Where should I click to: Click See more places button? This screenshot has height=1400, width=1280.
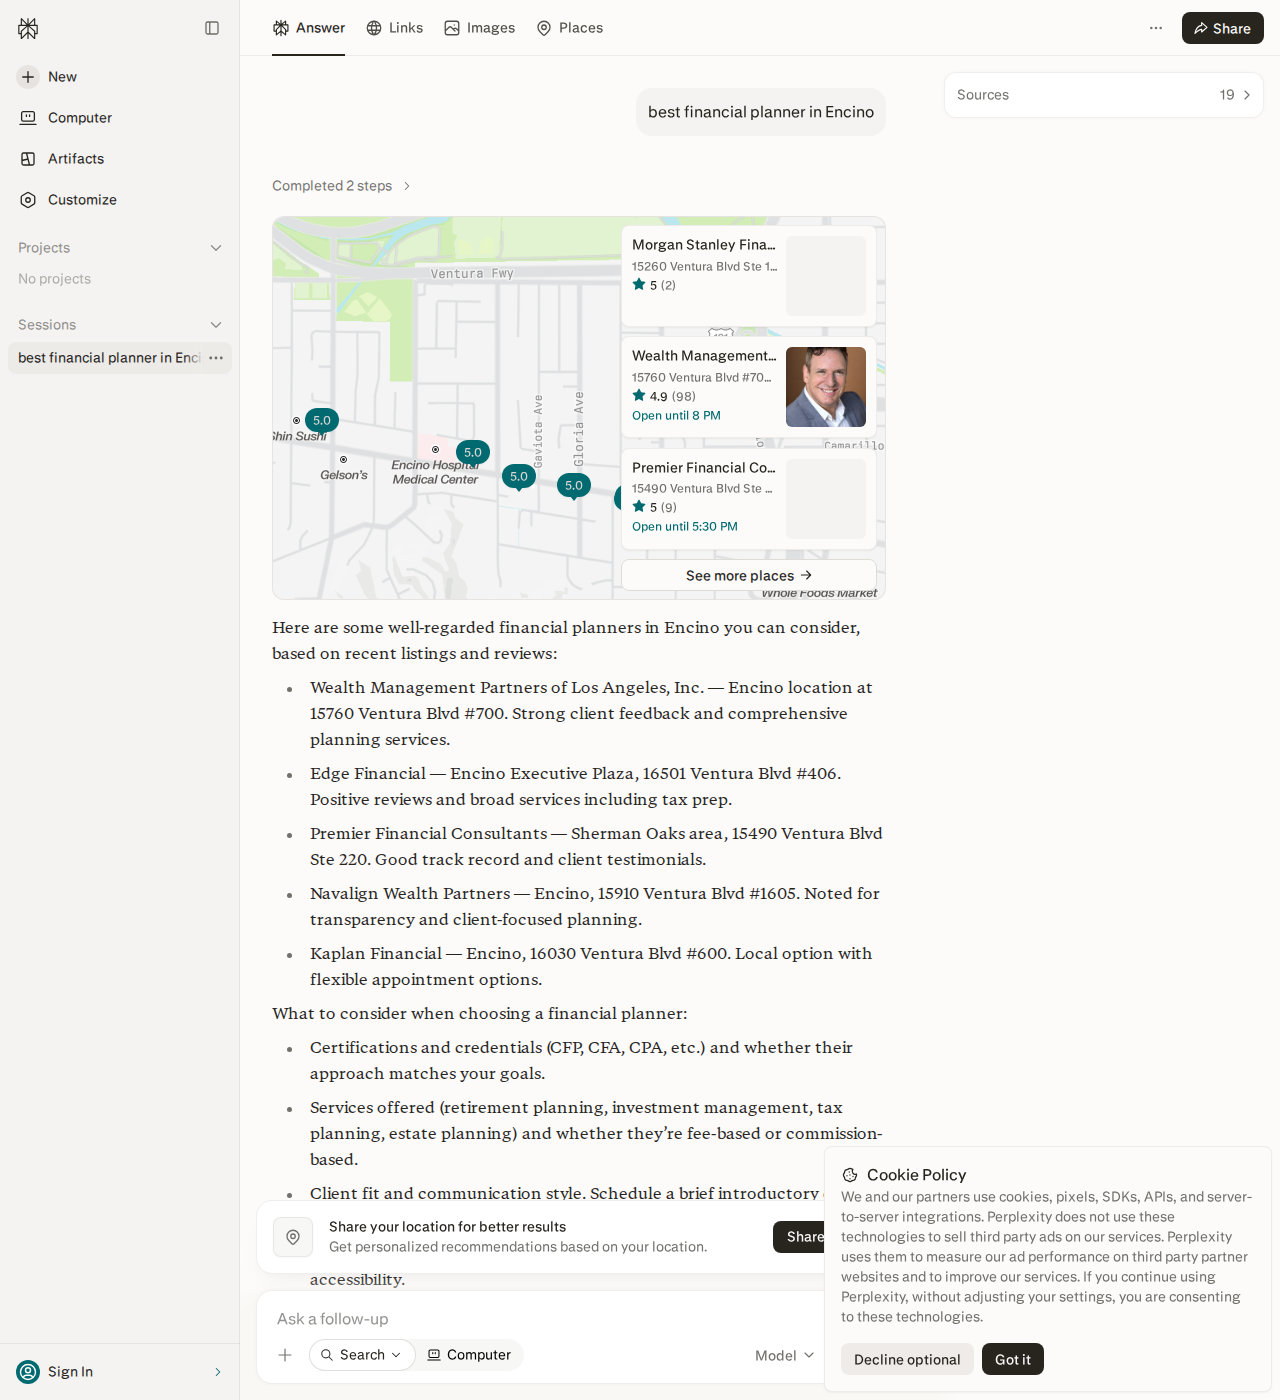click(x=749, y=575)
